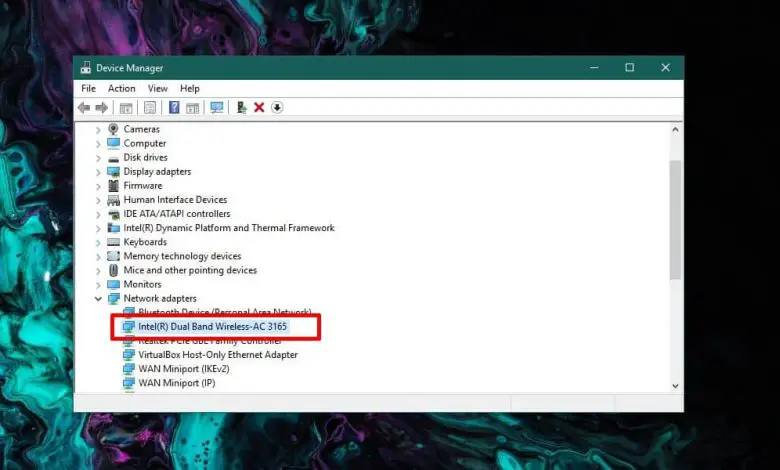Image resolution: width=780 pixels, height=470 pixels.
Task: Select WAN Miniport (IKEv2)
Action: click(x=184, y=369)
